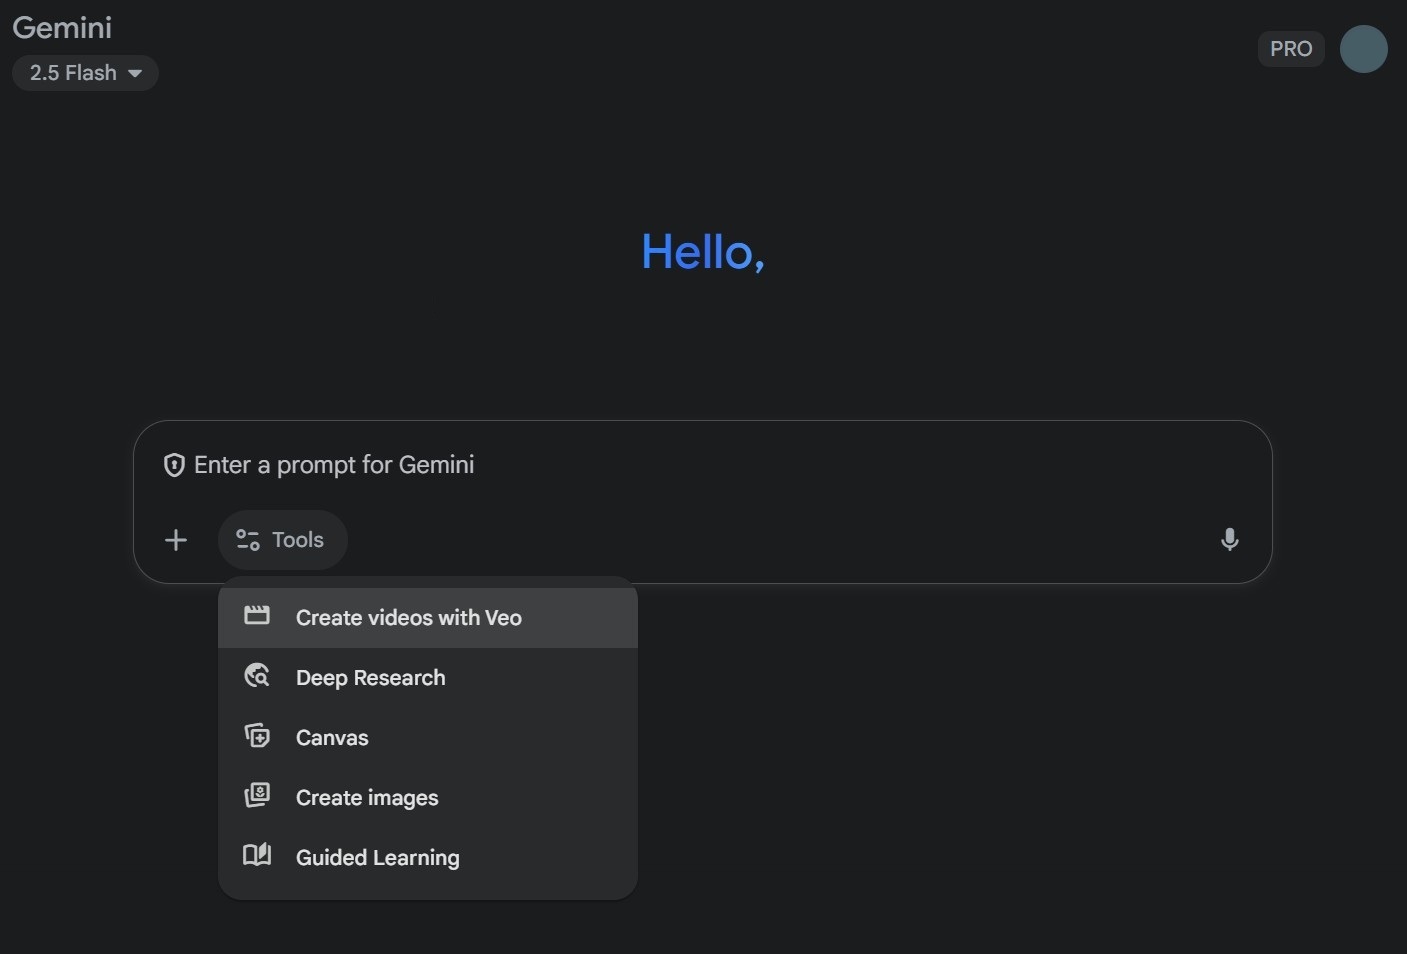Click the Tools sliders icon

[248, 540]
